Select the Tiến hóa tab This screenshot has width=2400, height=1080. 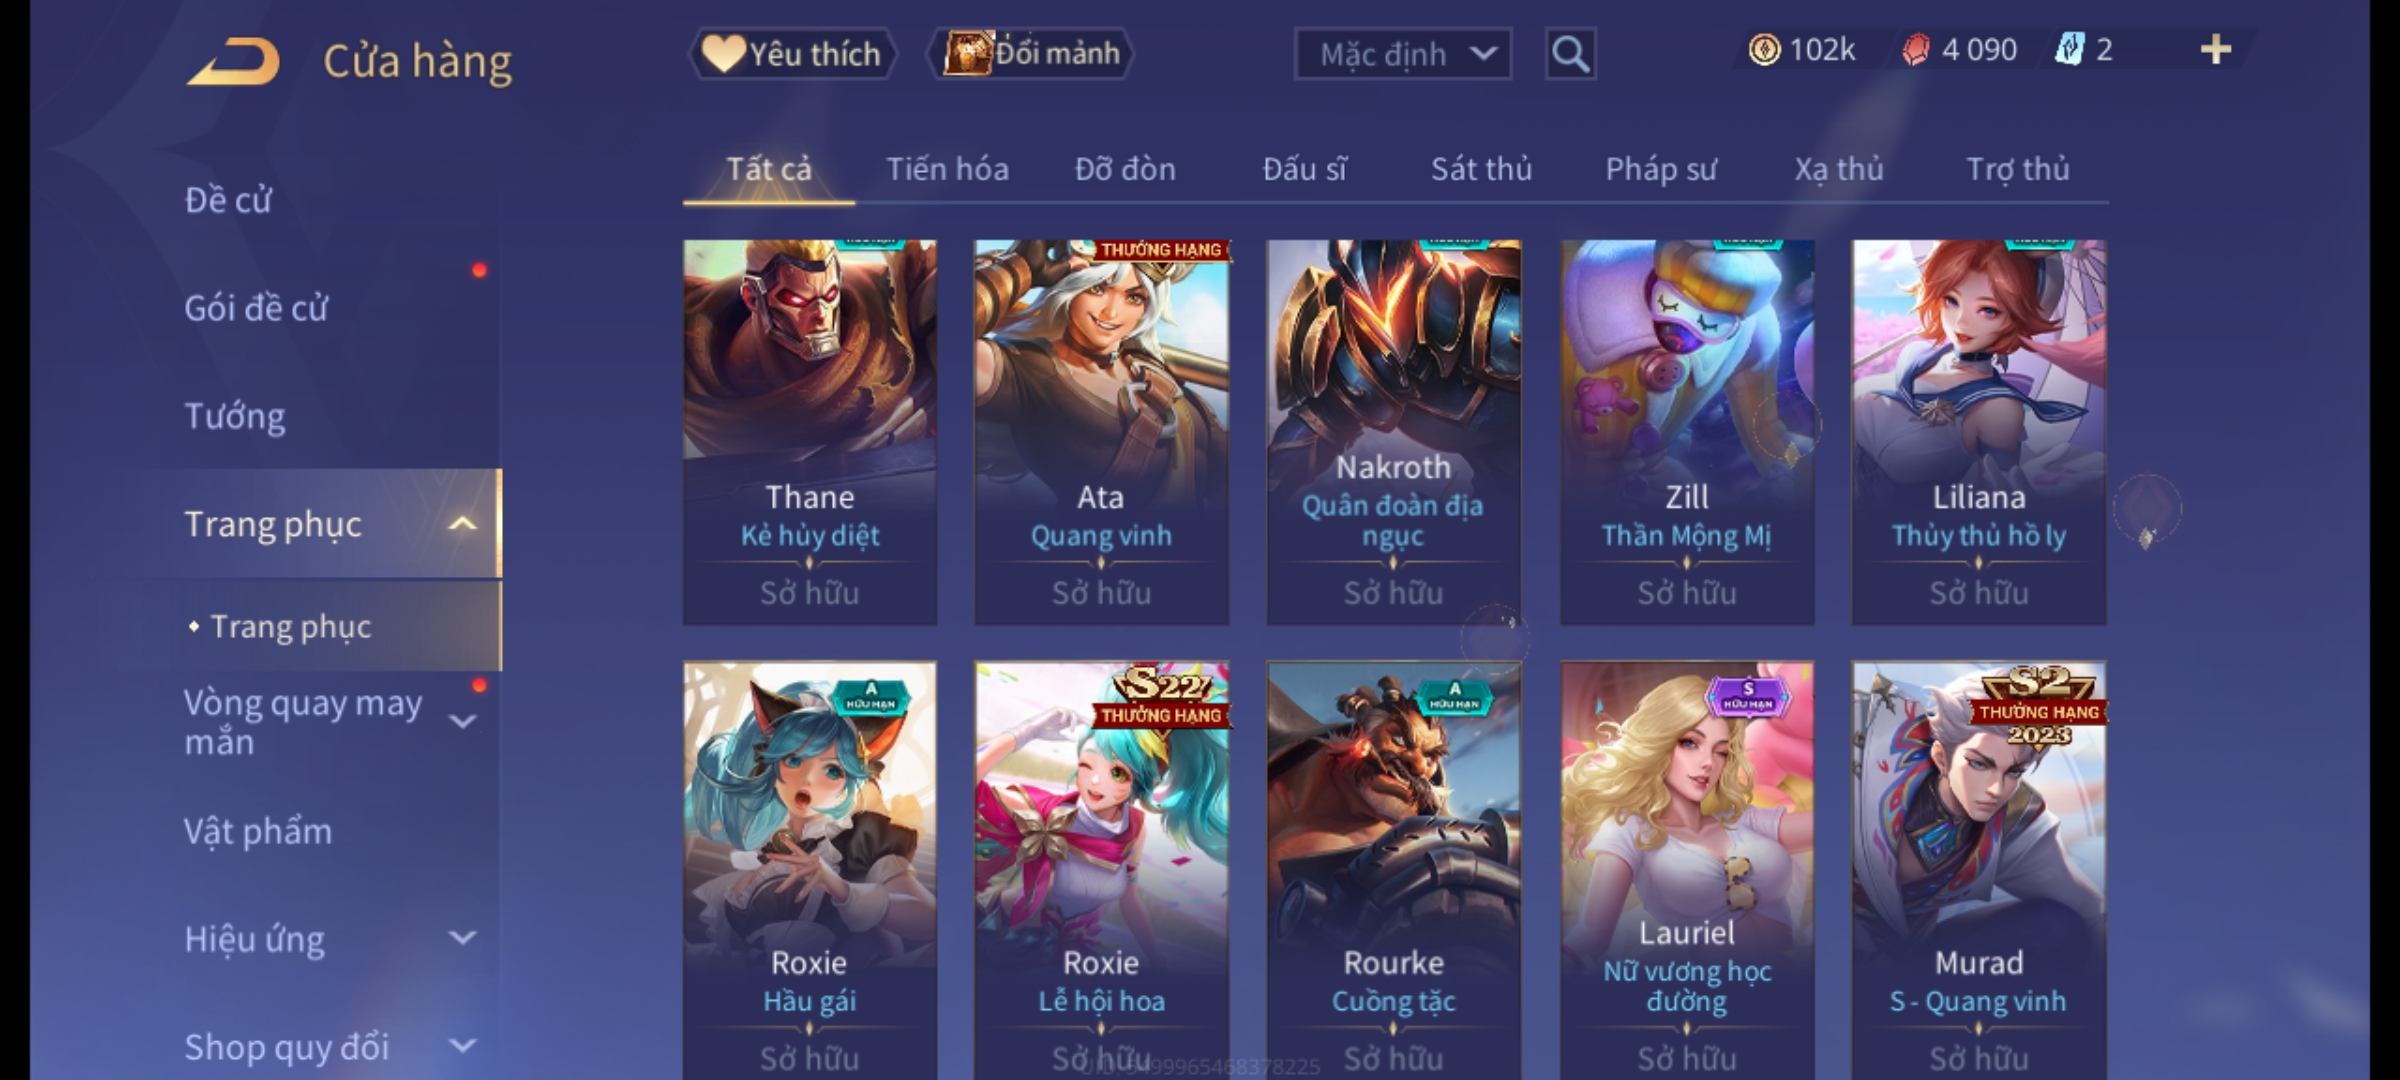click(947, 169)
